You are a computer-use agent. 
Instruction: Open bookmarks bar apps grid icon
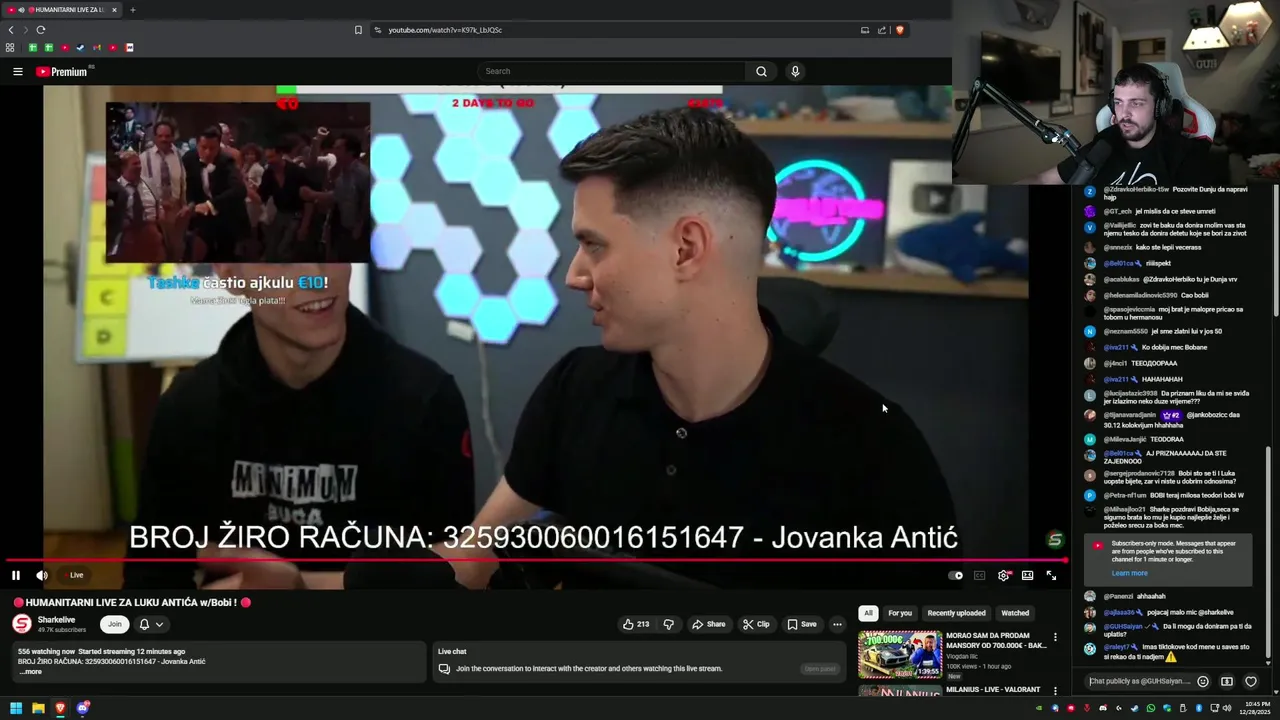(10, 47)
